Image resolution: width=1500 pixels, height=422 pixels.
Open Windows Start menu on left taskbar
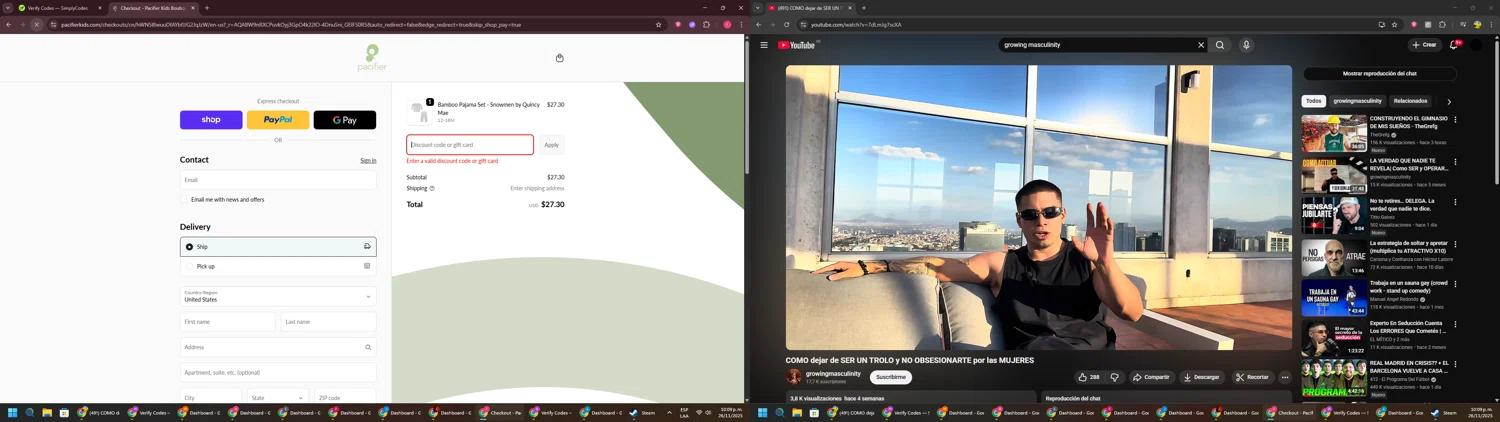click(13, 412)
